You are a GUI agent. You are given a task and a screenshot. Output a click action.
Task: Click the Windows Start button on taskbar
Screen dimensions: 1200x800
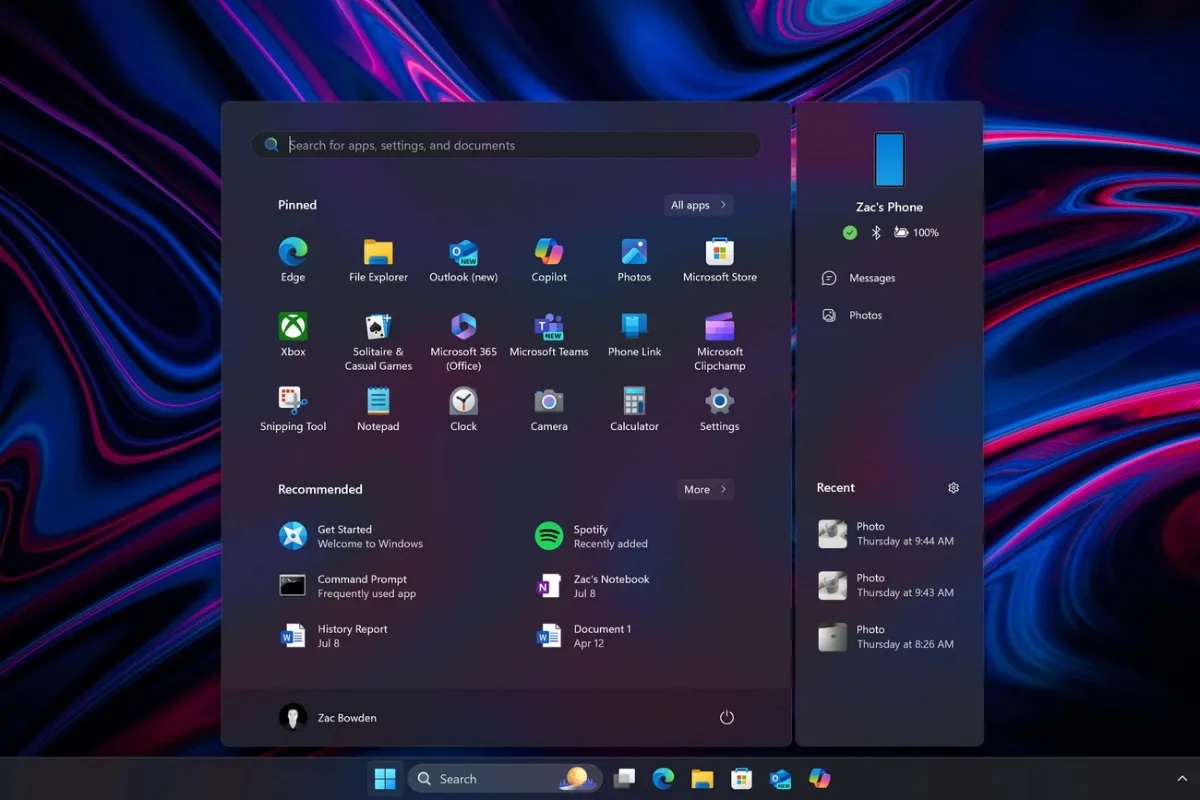click(x=385, y=779)
